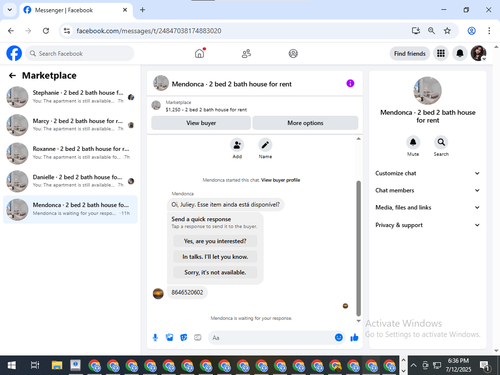Open Windows notification center icon
Viewport: 500px width, 375px height.
point(485,365)
